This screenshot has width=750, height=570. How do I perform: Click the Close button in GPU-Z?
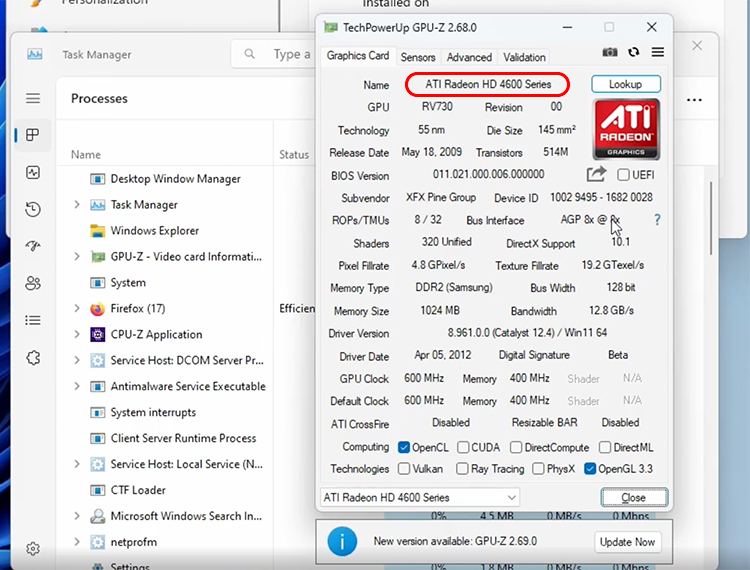click(634, 497)
